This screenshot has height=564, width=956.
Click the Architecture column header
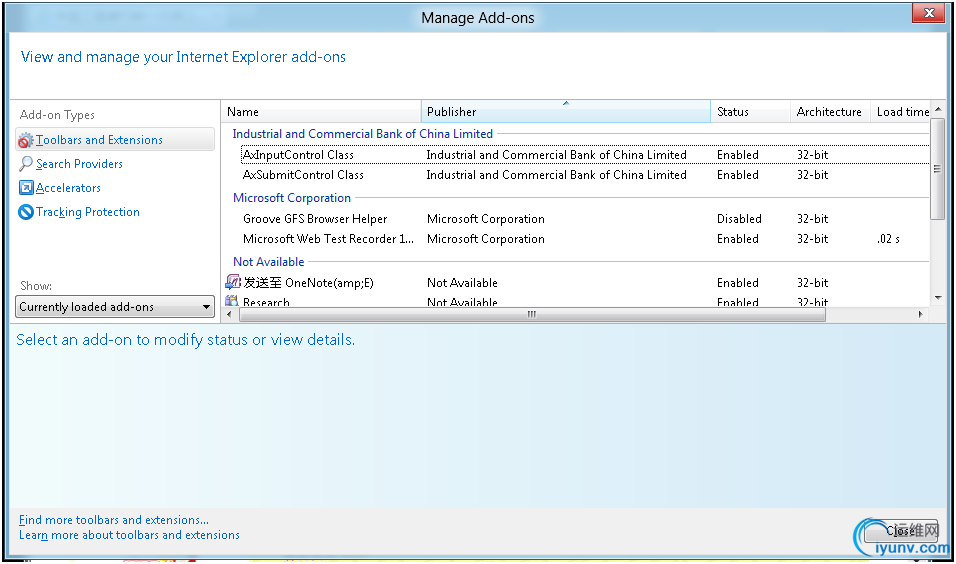829,112
